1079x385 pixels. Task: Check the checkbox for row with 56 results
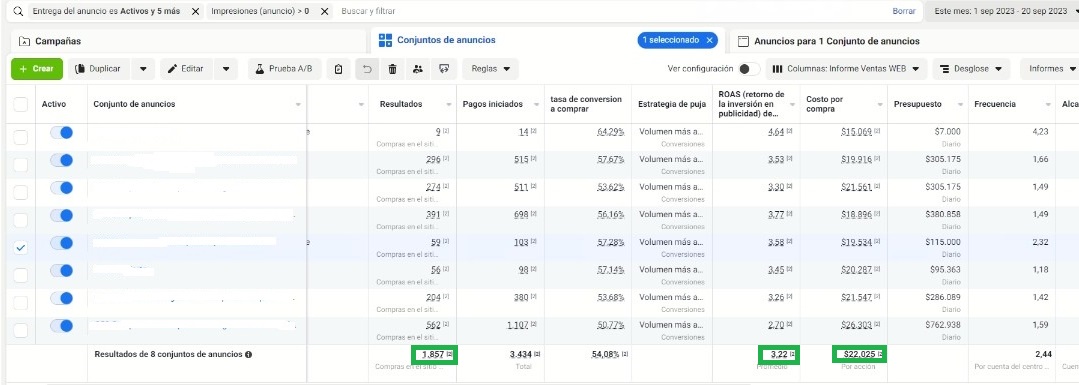point(21,275)
